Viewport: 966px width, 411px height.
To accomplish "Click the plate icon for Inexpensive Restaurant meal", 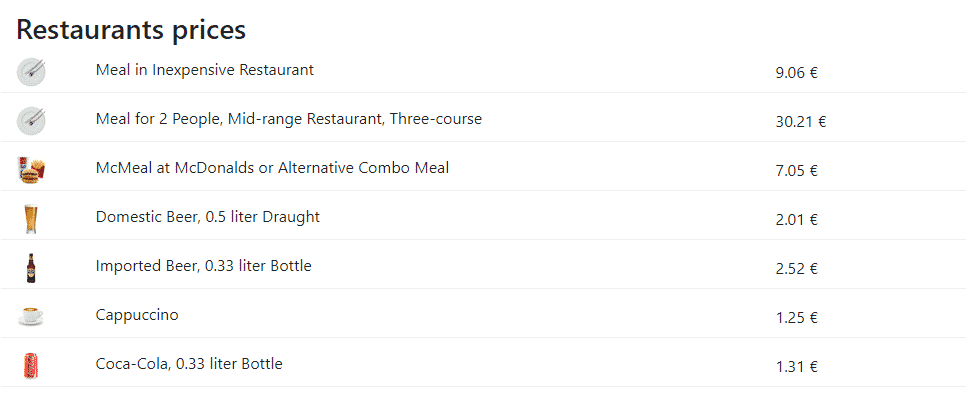I will pyautogui.click(x=31, y=72).
